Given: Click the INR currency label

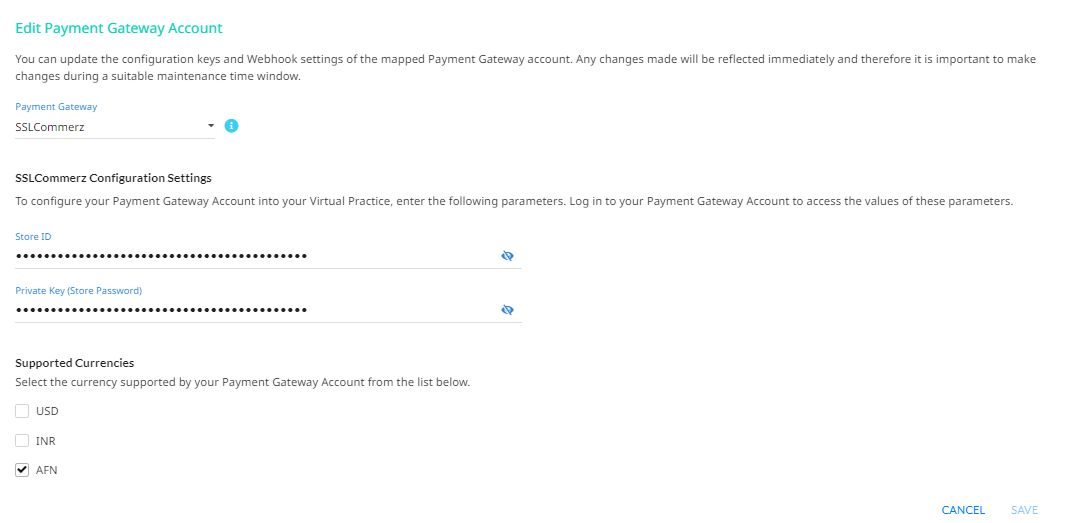Looking at the screenshot, I should point(46,441).
